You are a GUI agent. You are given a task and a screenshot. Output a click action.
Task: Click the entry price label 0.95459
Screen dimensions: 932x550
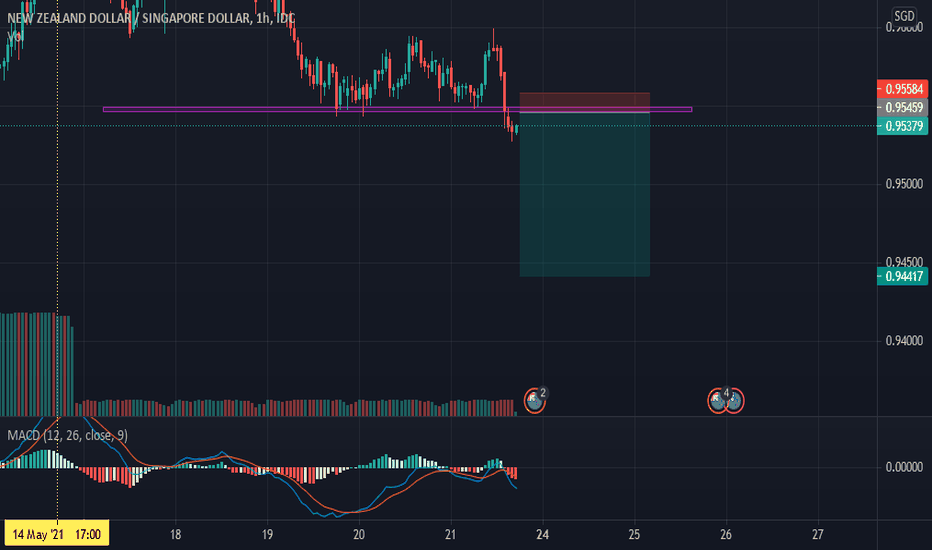click(x=902, y=108)
